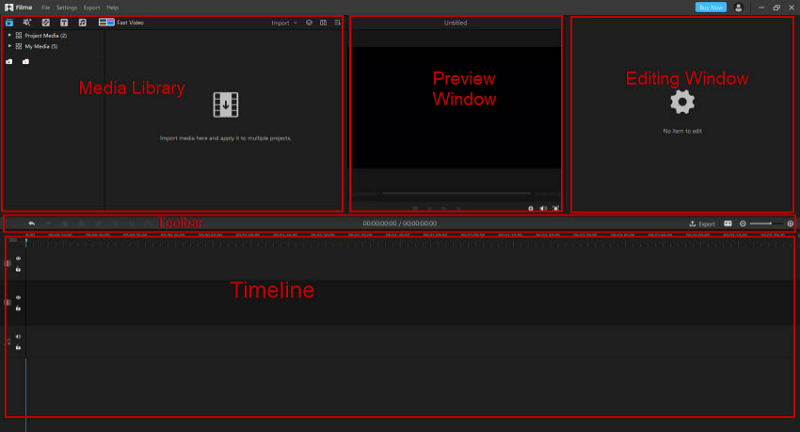Viewport: 800px width, 432px height.
Task: Click the fullscreen icon in preview window
Action: coord(555,208)
